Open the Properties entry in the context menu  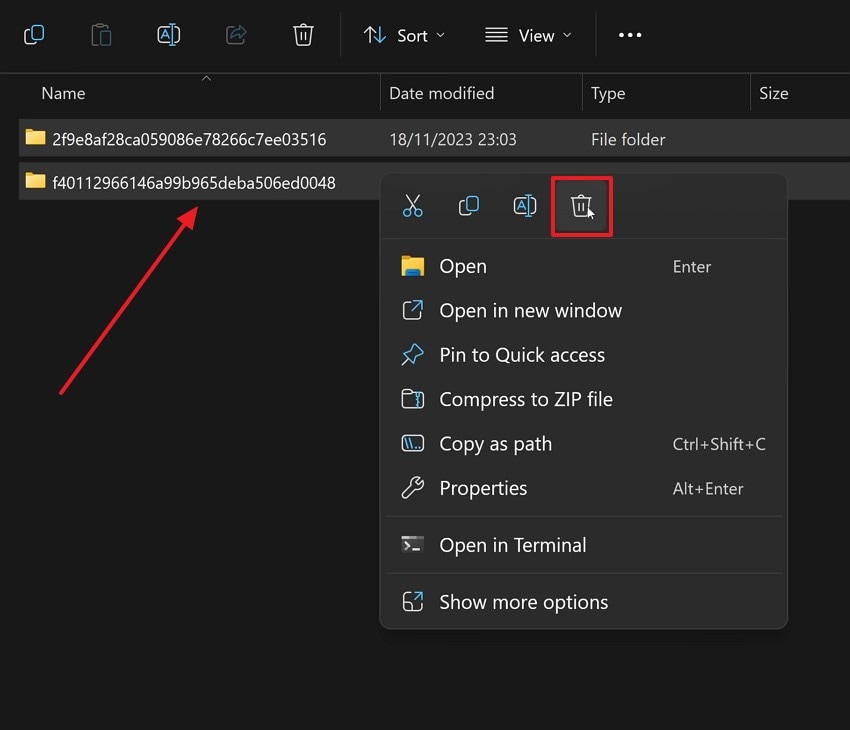483,488
